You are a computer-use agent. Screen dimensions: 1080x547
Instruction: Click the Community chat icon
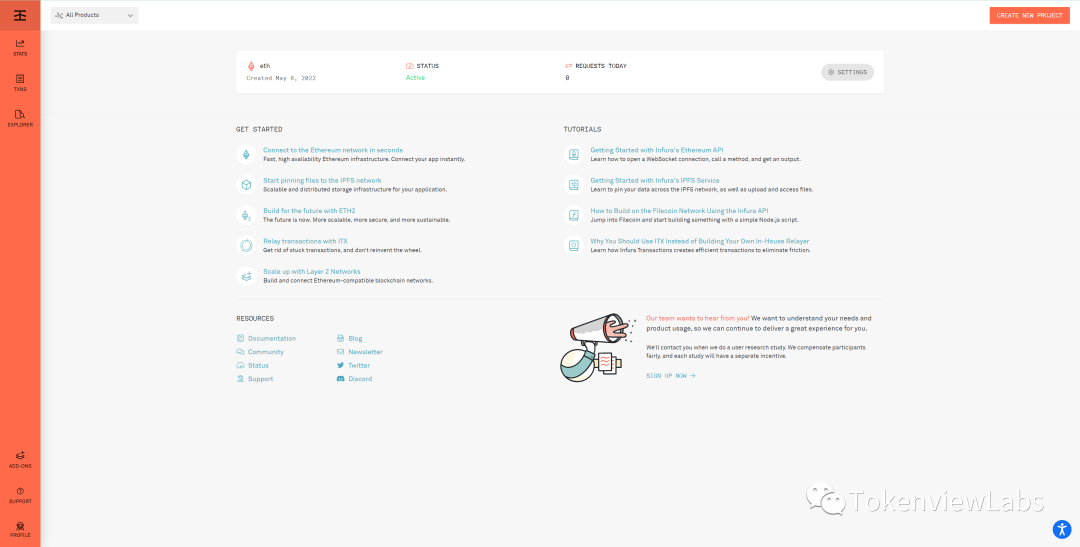coord(240,352)
